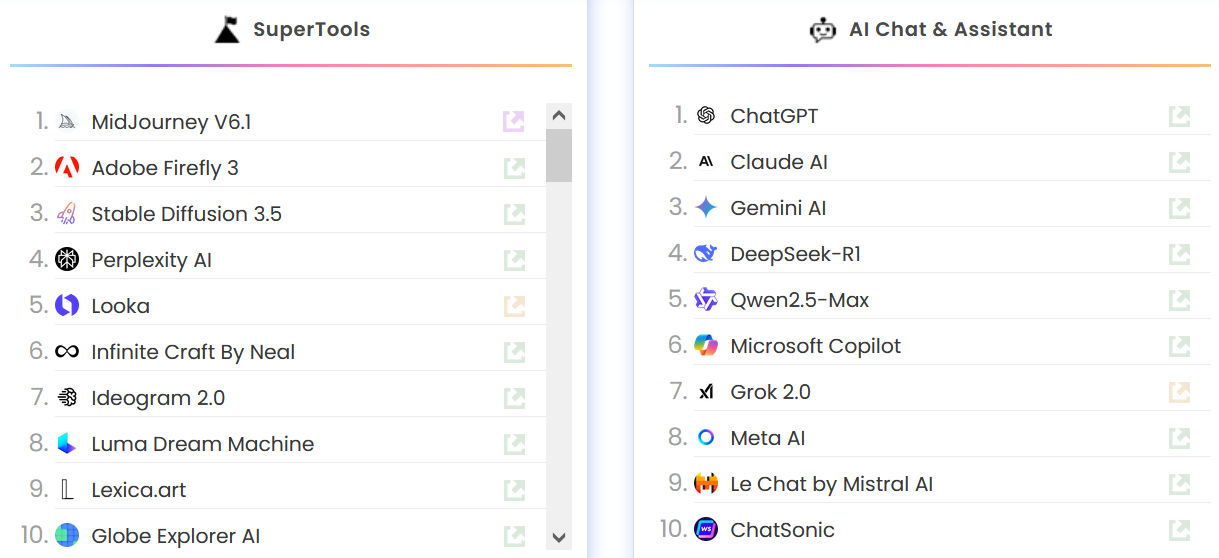Open external link icon for Looka
The image size is (1219, 558).
pyautogui.click(x=514, y=306)
